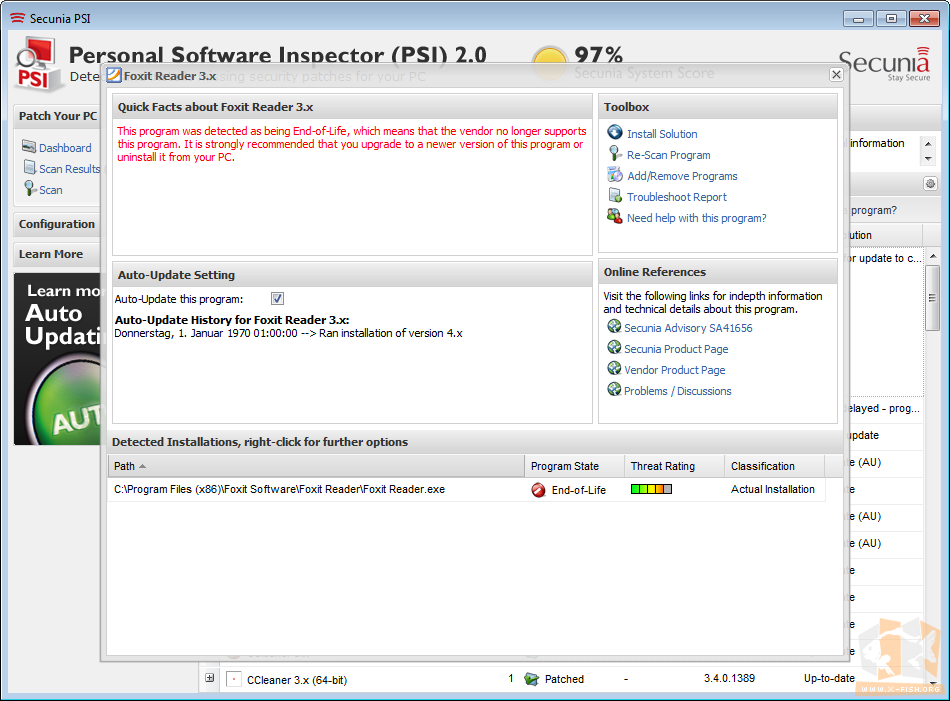Open the Secunia Product Page link
Screen dimensions: 950x701
coord(676,349)
